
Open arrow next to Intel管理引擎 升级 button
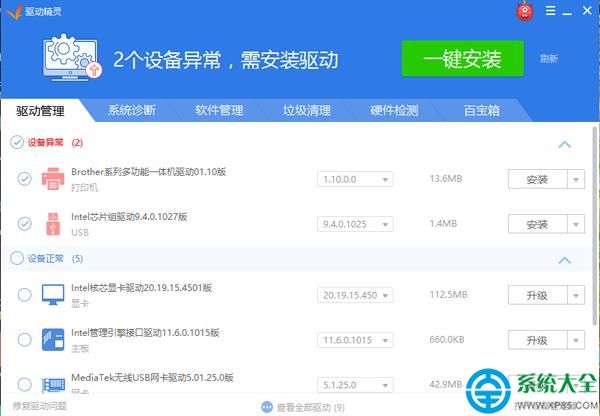[x=576, y=340]
